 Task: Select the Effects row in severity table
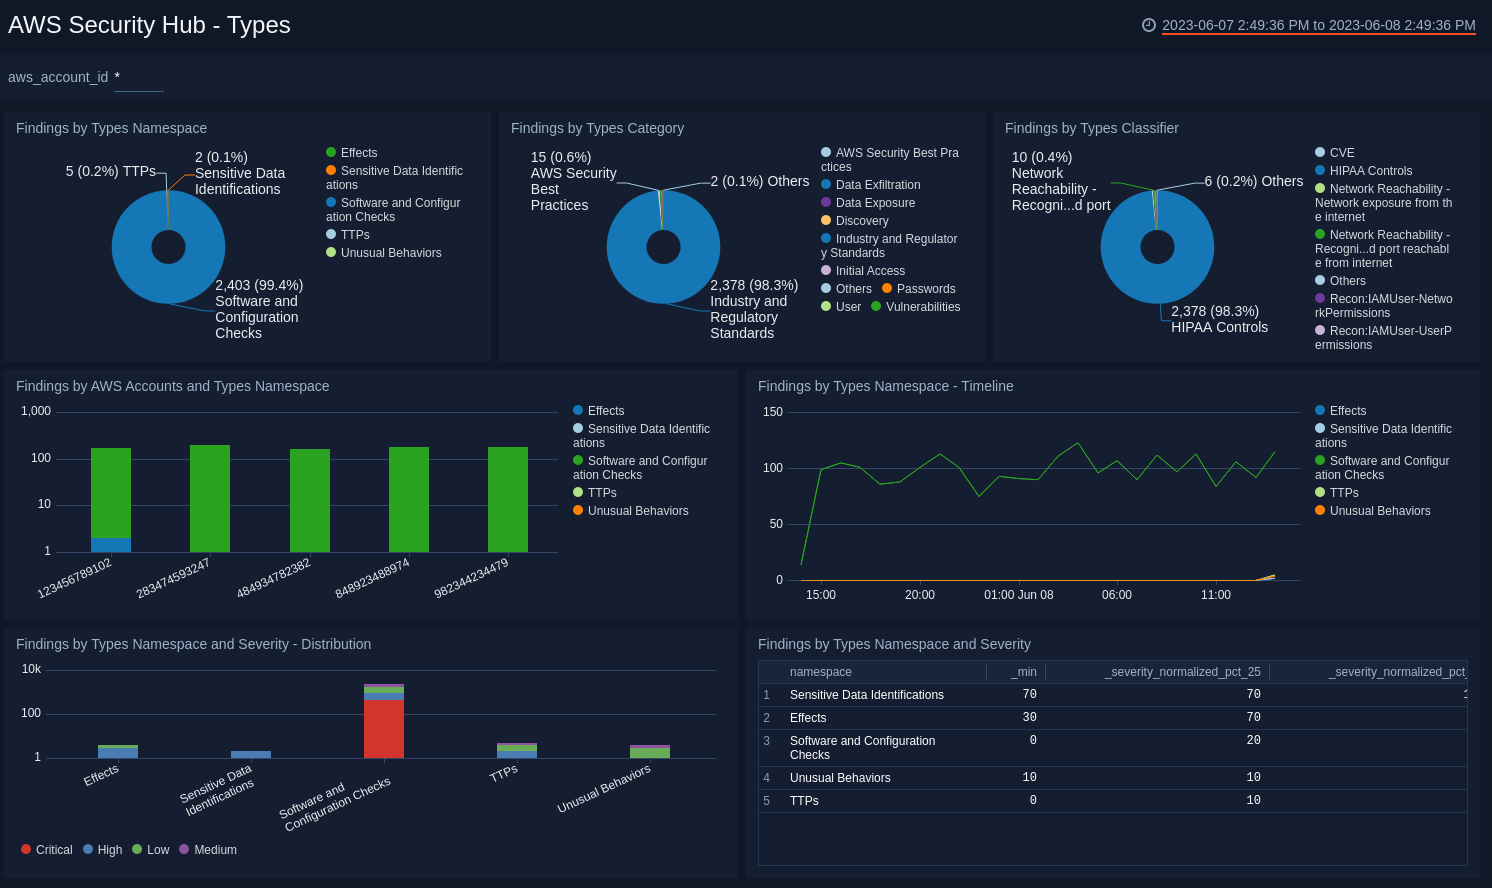(x=1113, y=718)
